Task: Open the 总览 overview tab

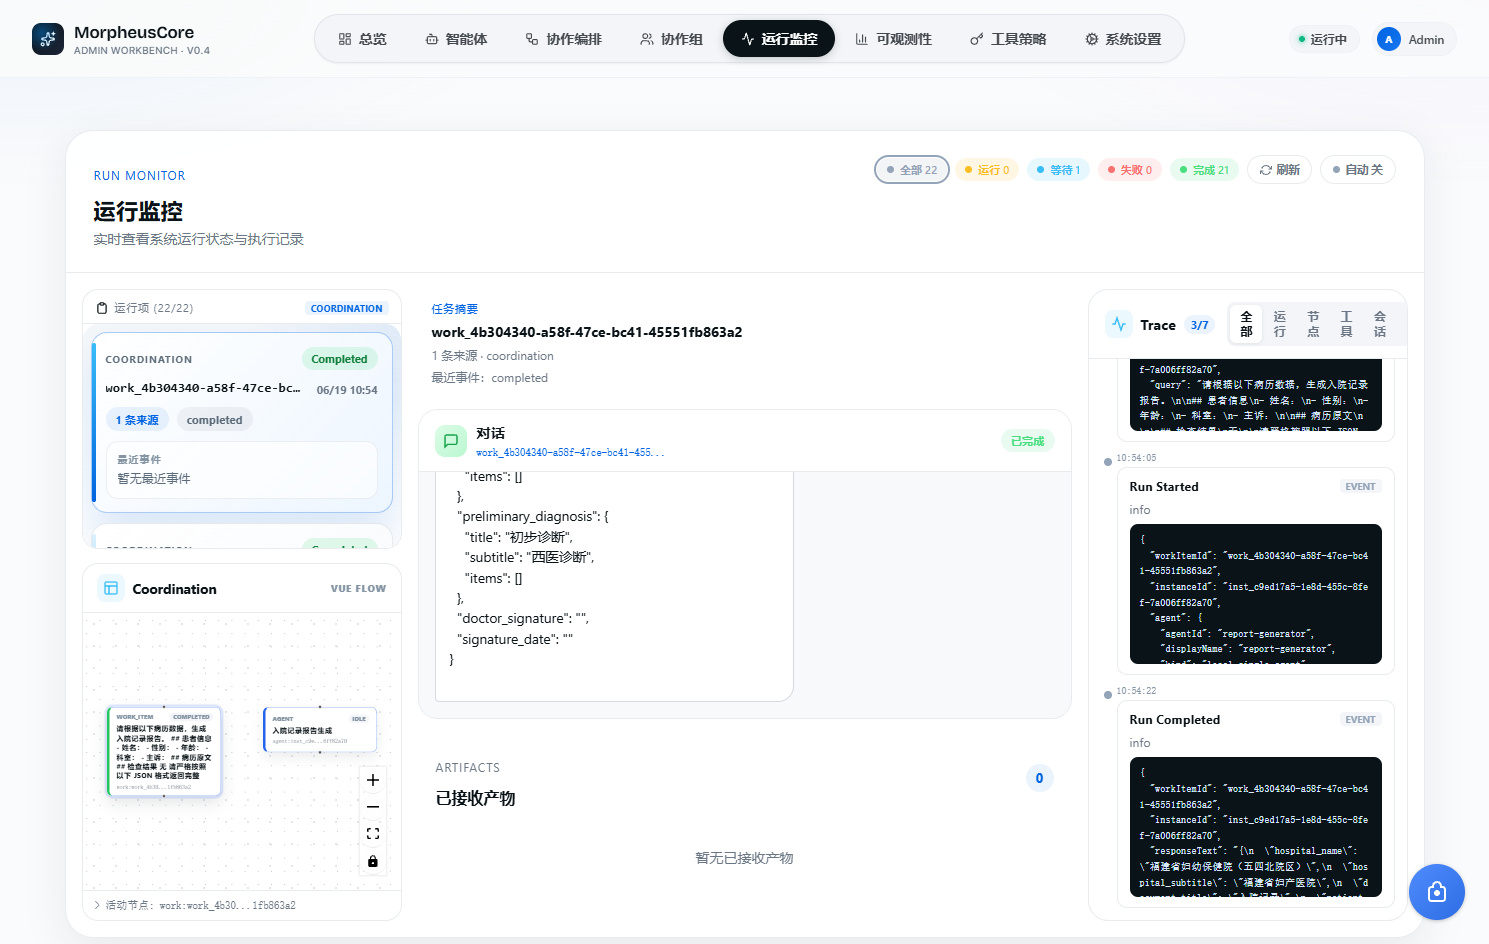Action: 362,39
